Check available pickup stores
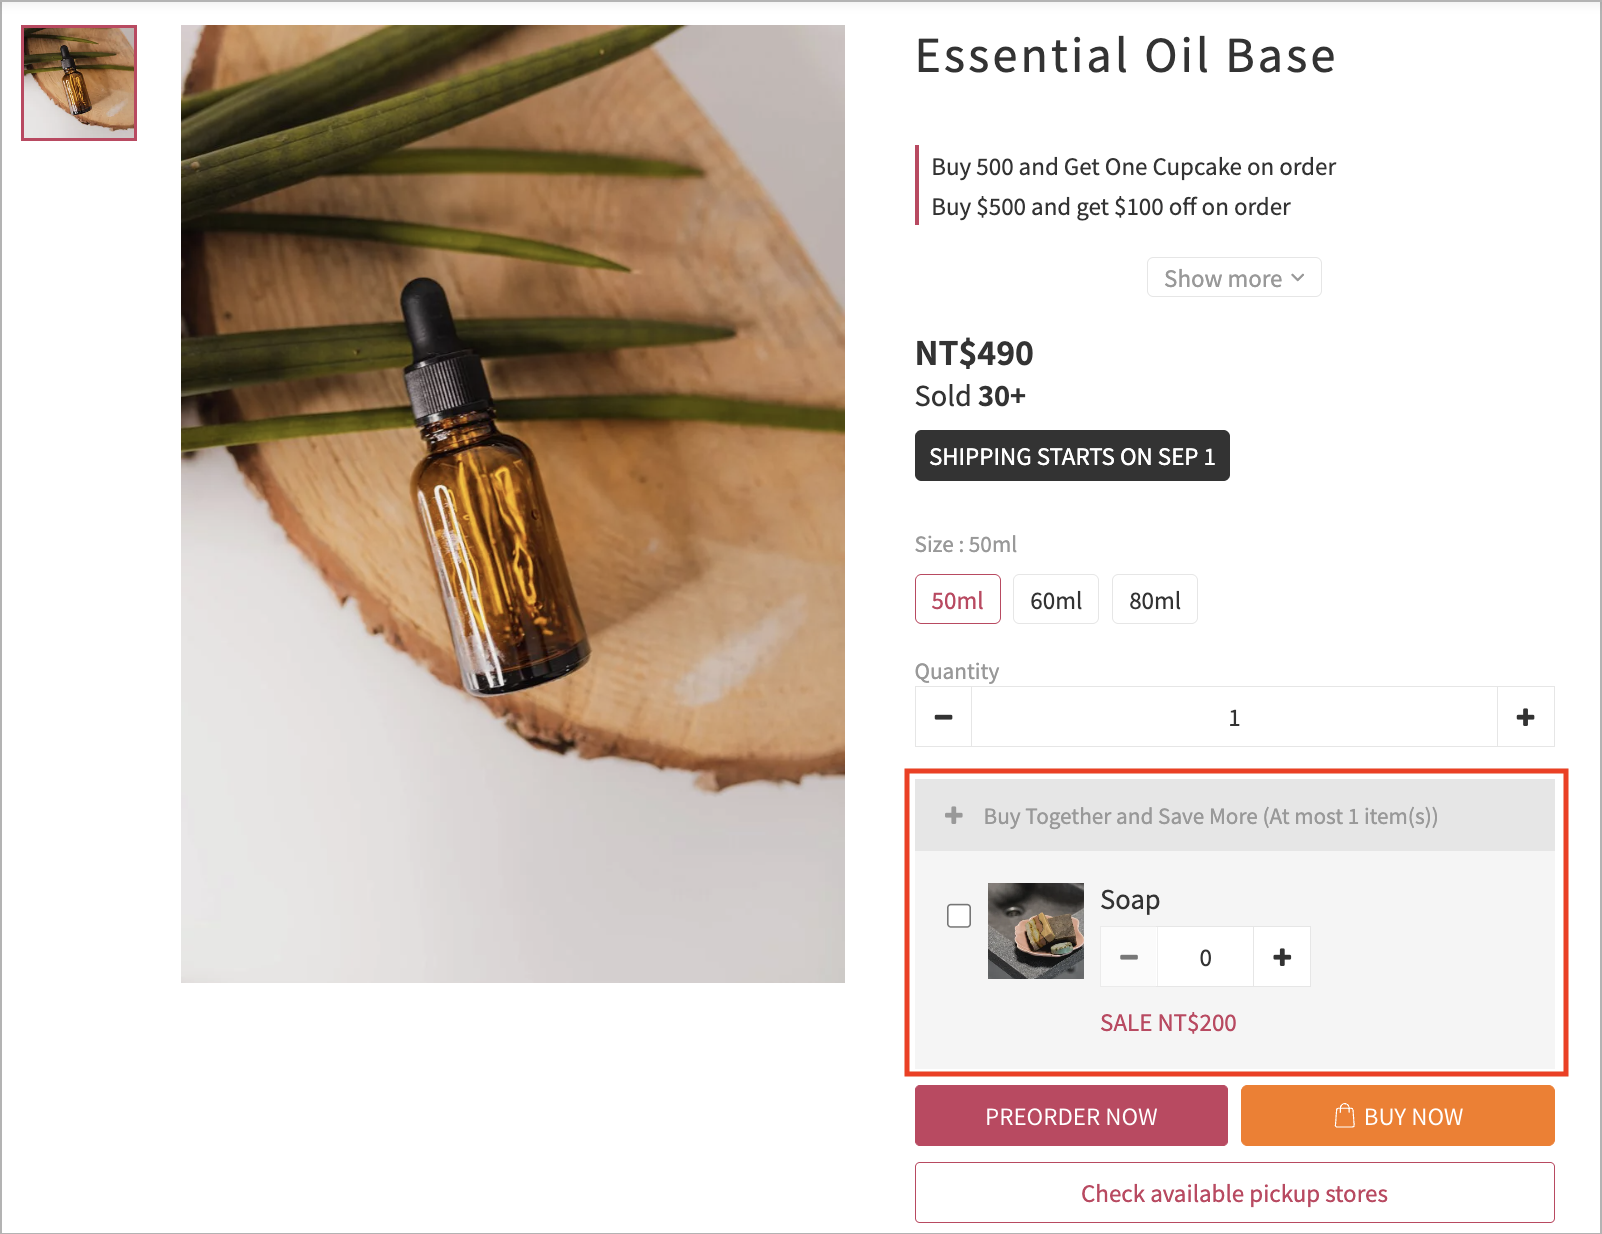The width and height of the screenshot is (1602, 1234). click(x=1235, y=1192)
